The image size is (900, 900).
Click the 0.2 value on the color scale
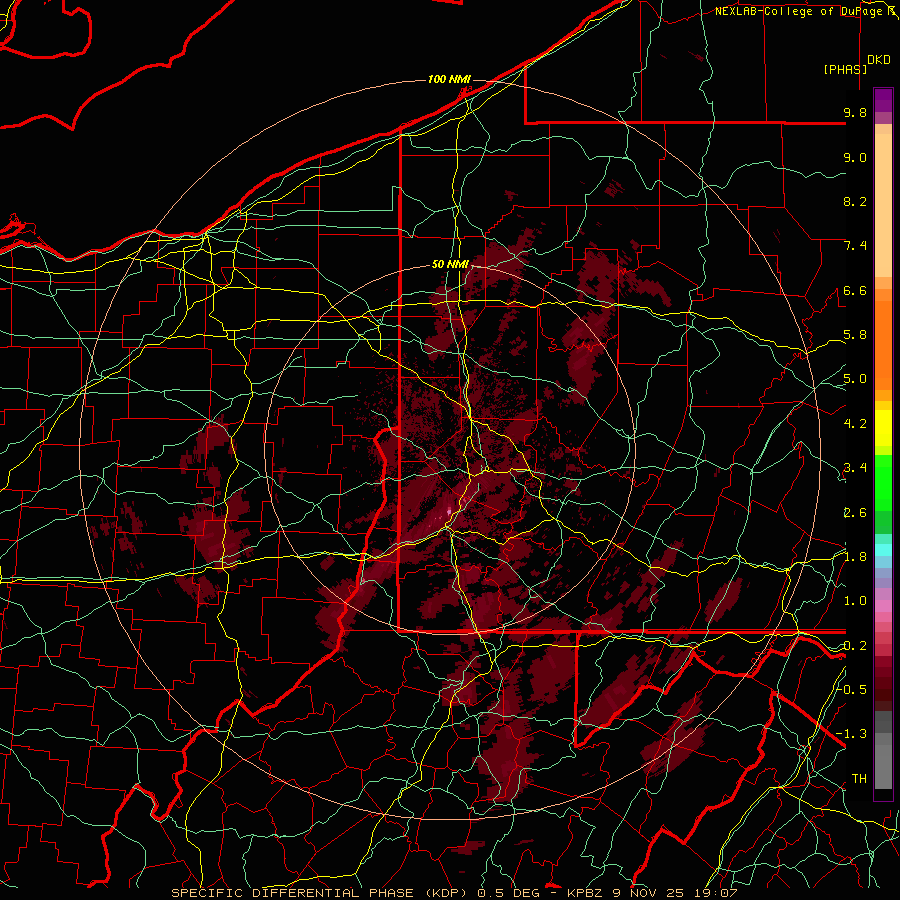coord(855,646)
